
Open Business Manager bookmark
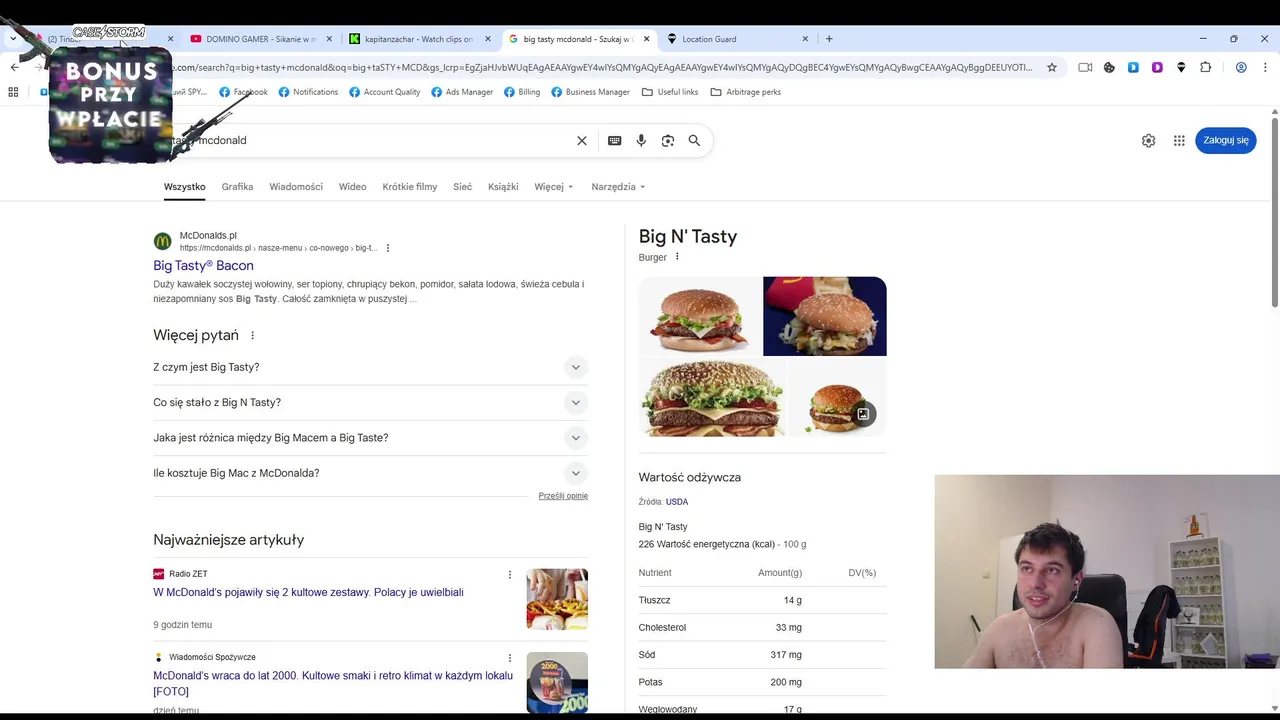(590, 92)
